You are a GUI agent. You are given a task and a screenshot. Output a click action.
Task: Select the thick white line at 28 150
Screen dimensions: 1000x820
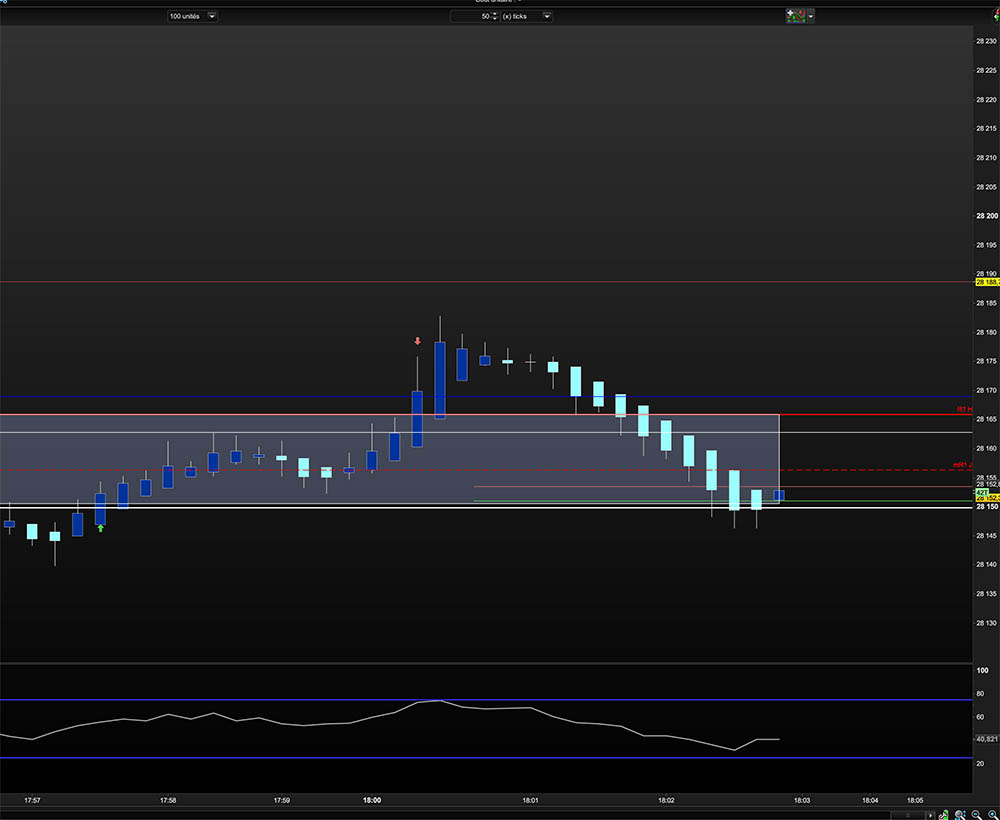486,508
